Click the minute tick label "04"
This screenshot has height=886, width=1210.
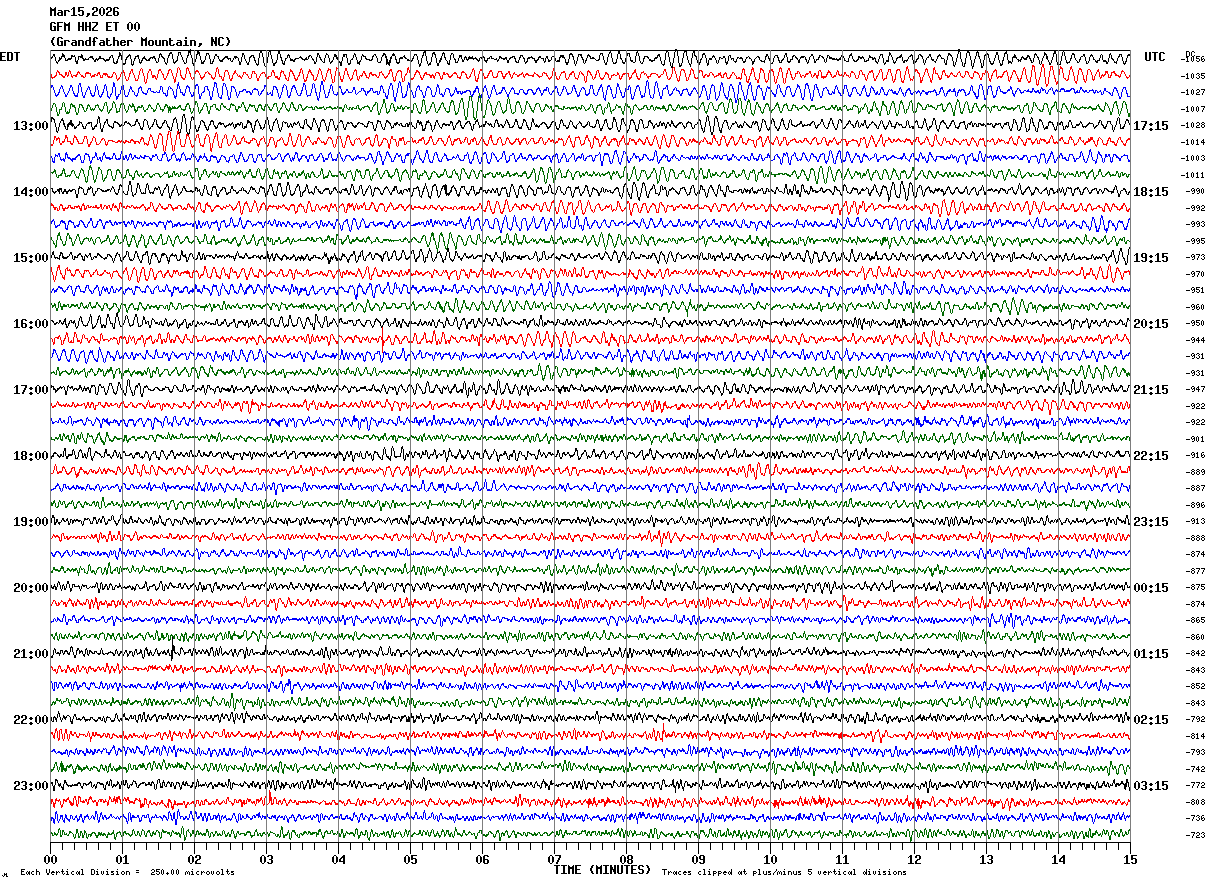pyautogui.click(x=338, y=859)
